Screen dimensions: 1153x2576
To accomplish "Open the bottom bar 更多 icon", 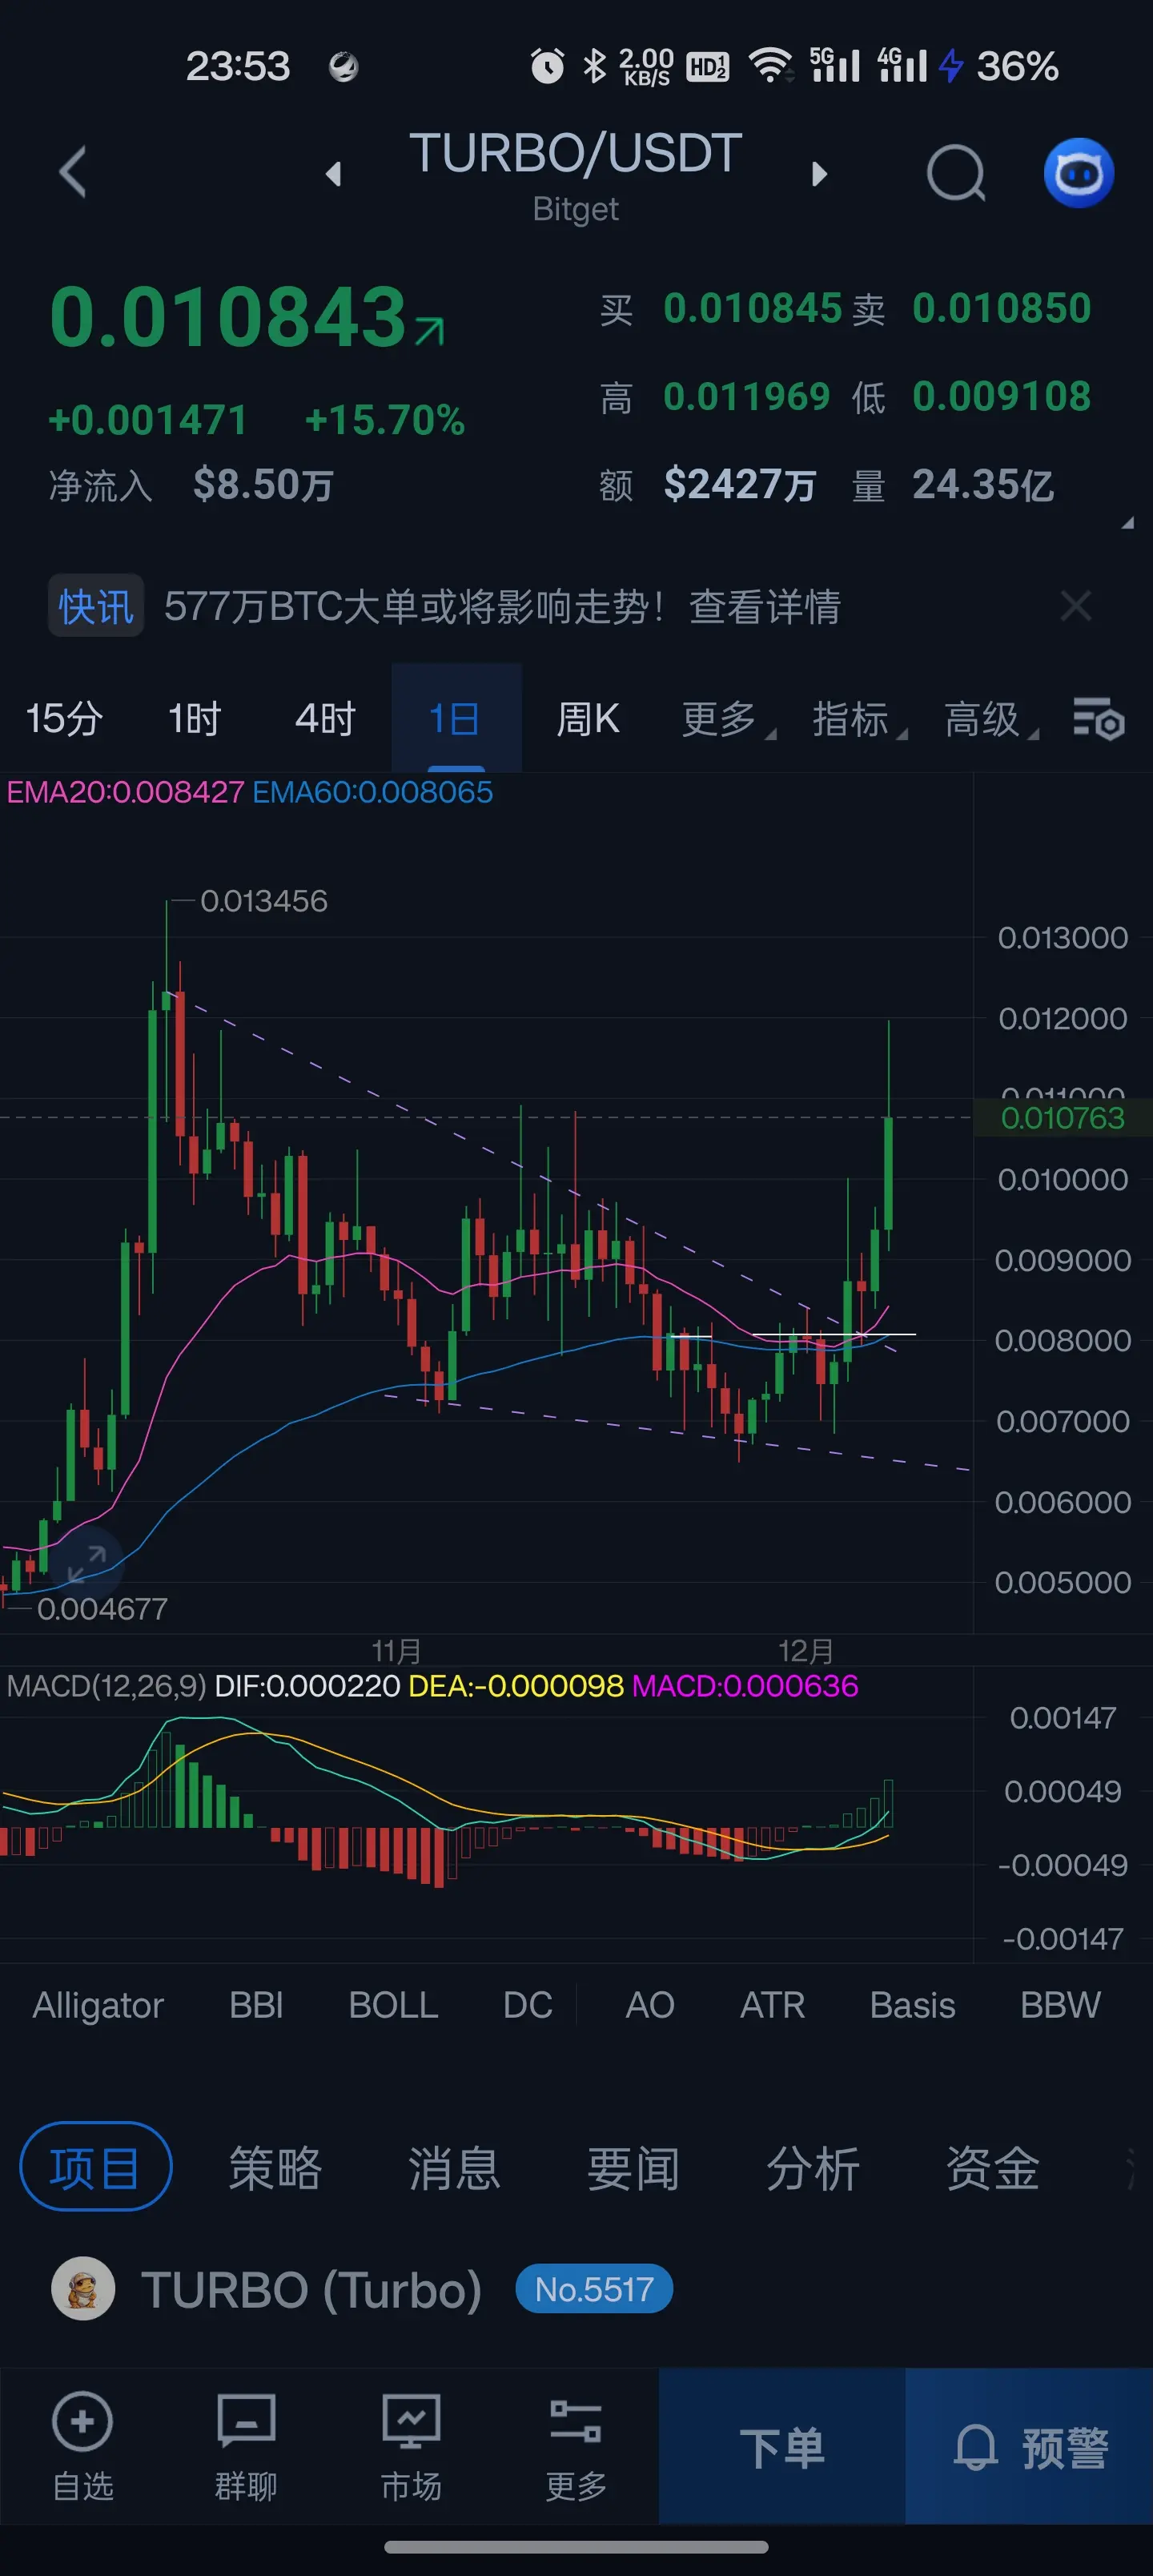I will [576, 2421].
